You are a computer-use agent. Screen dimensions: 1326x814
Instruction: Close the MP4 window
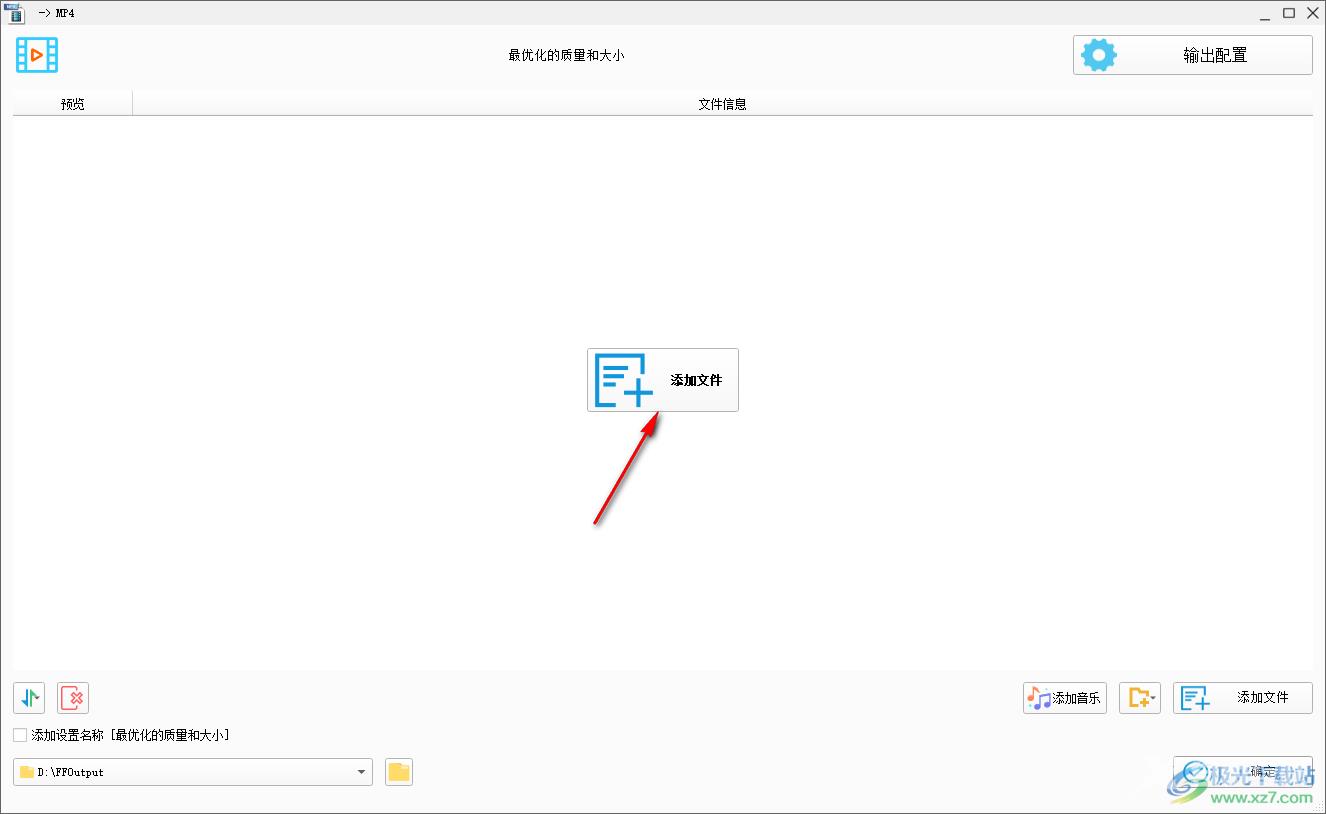(x=1313, y=13)
